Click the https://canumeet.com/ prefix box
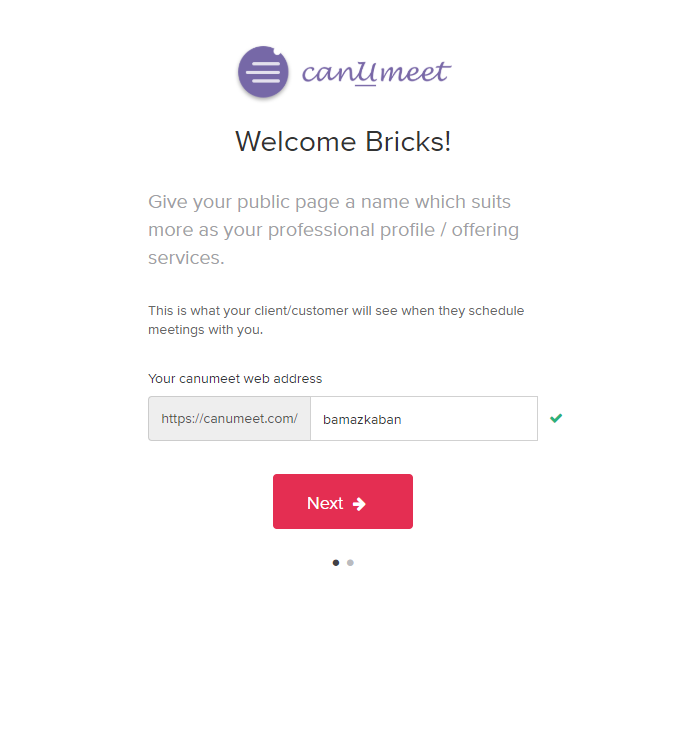Screen dimensions: 673x733 tap(229, 418)
